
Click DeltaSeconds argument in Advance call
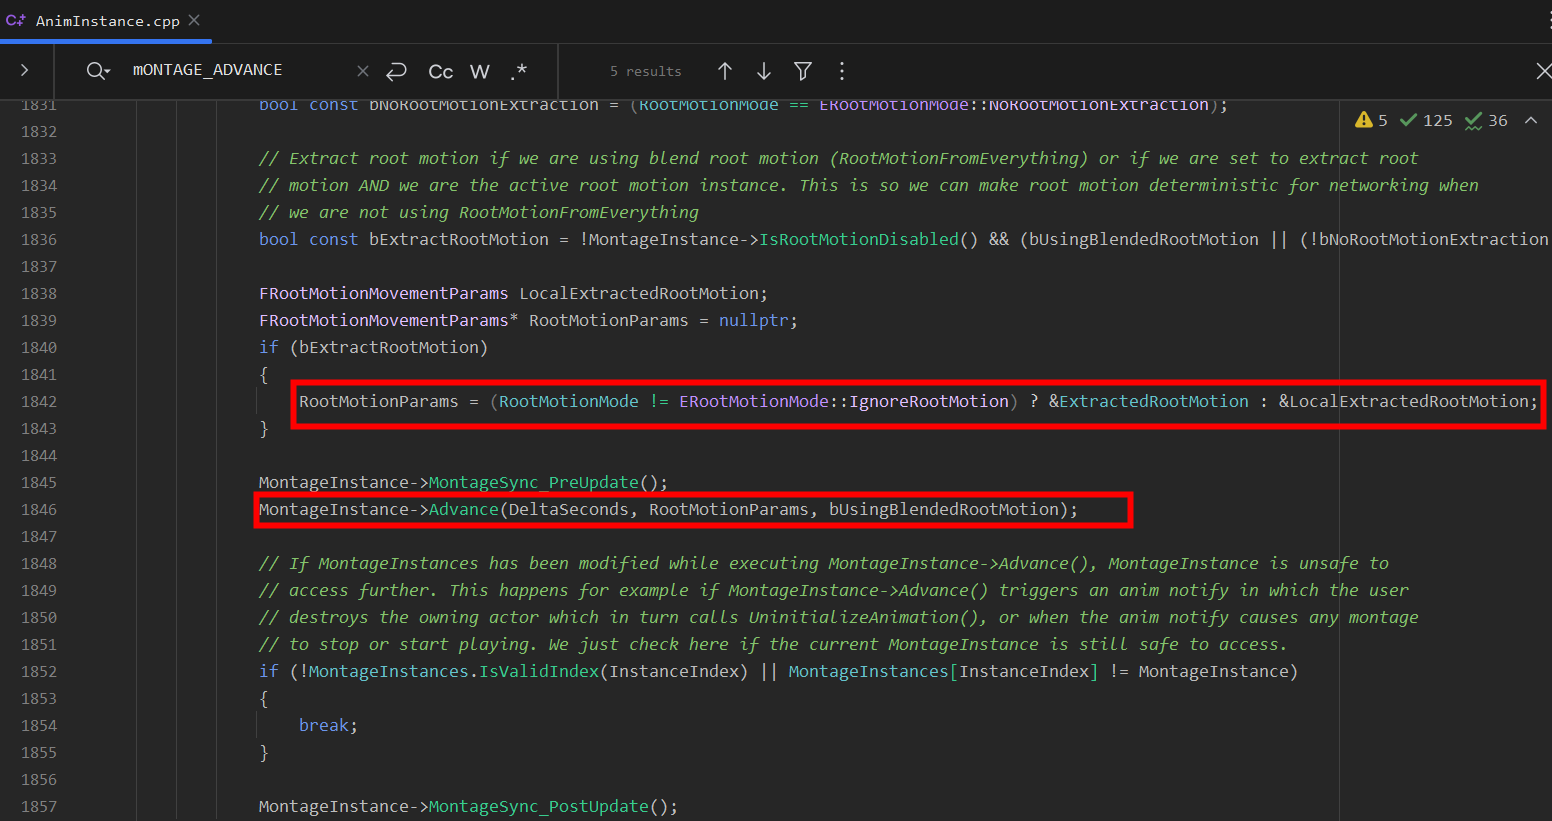568,509
